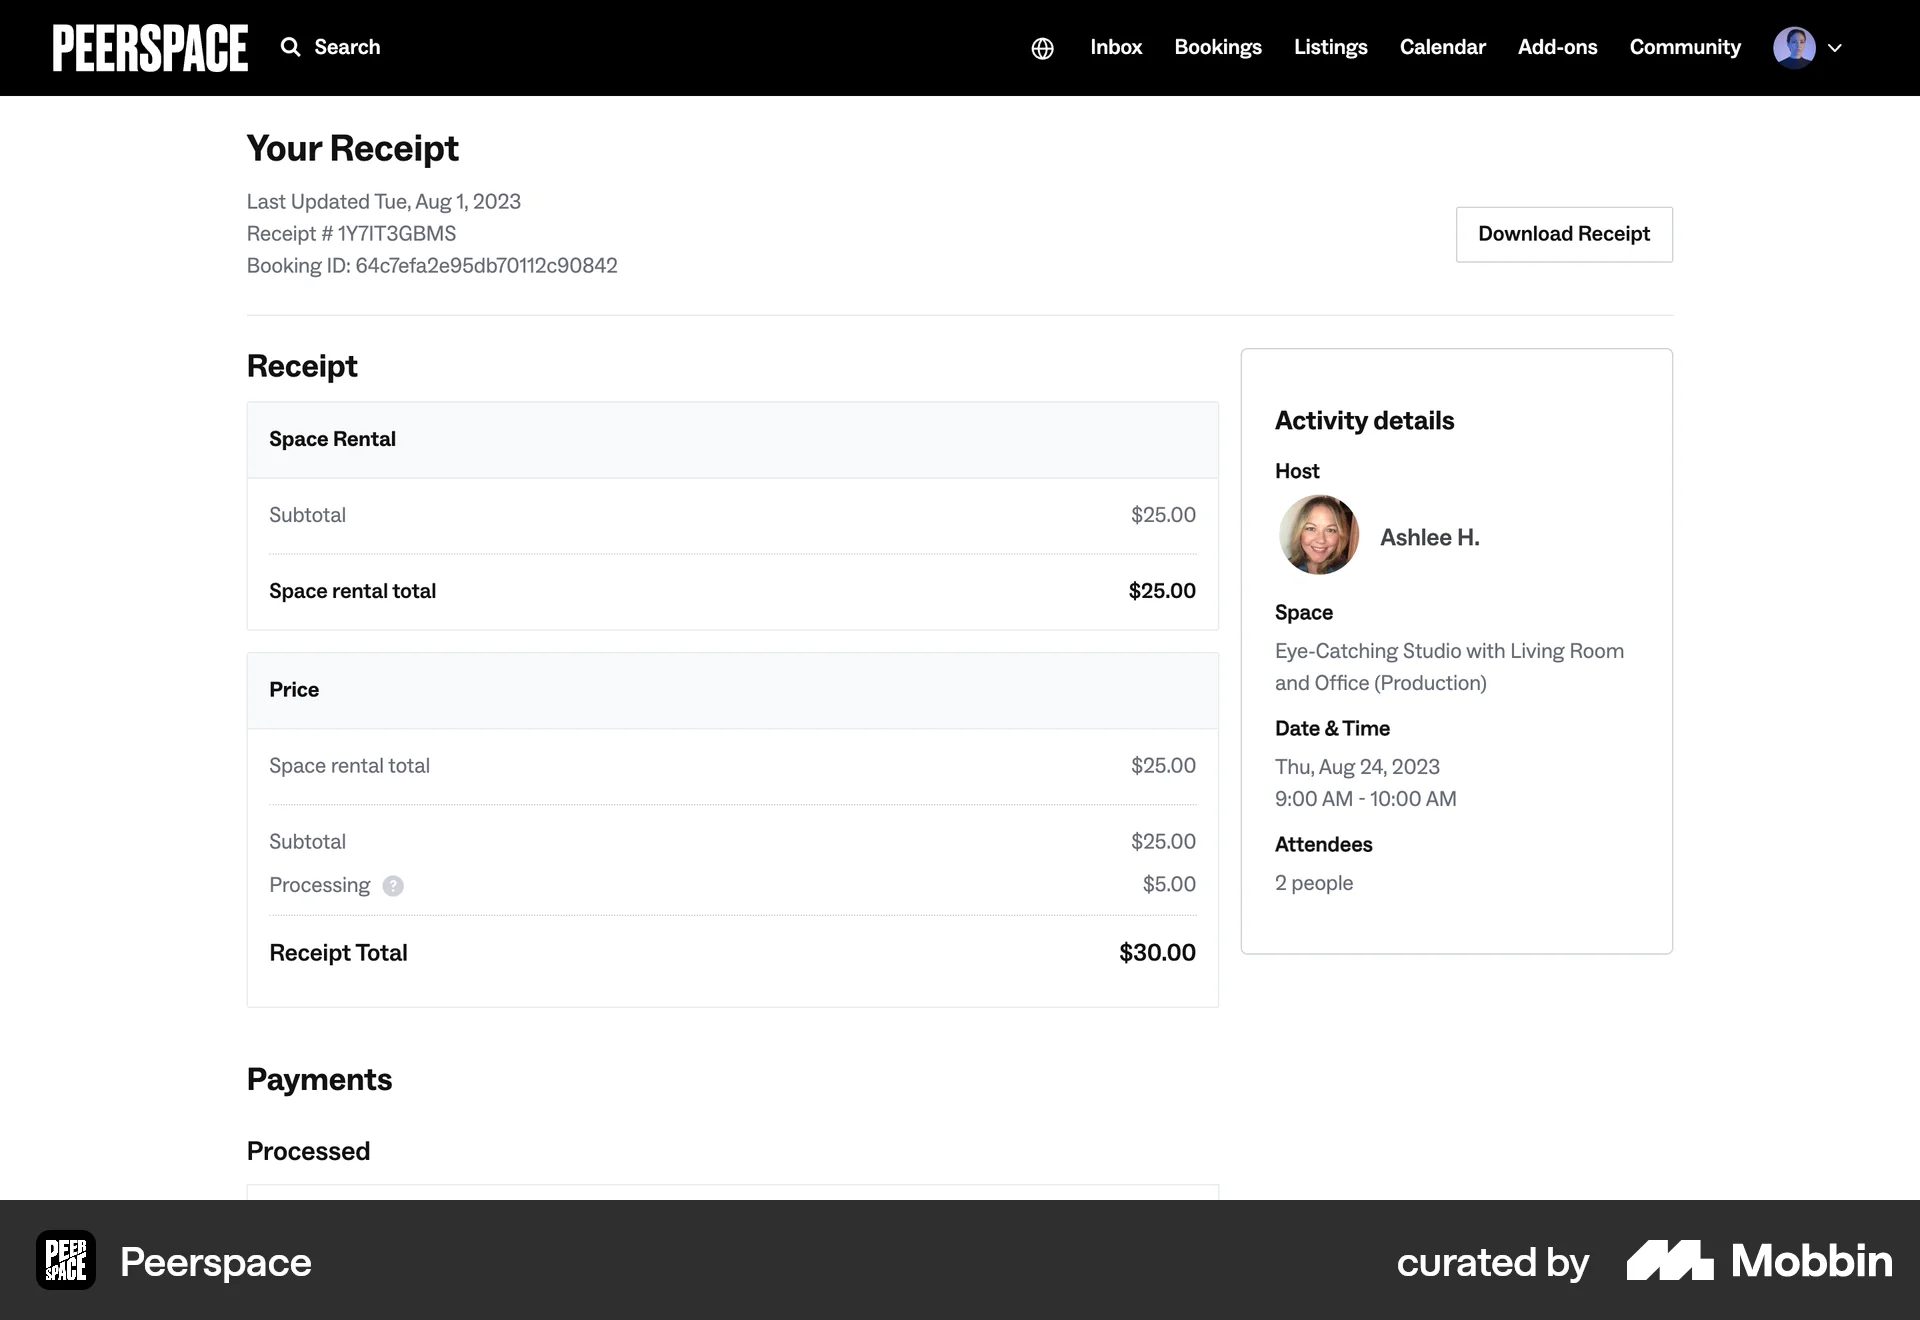
Task: Click the Peerspace icon in the footer
Action: pyautogui.click(x=64, y=1261)
